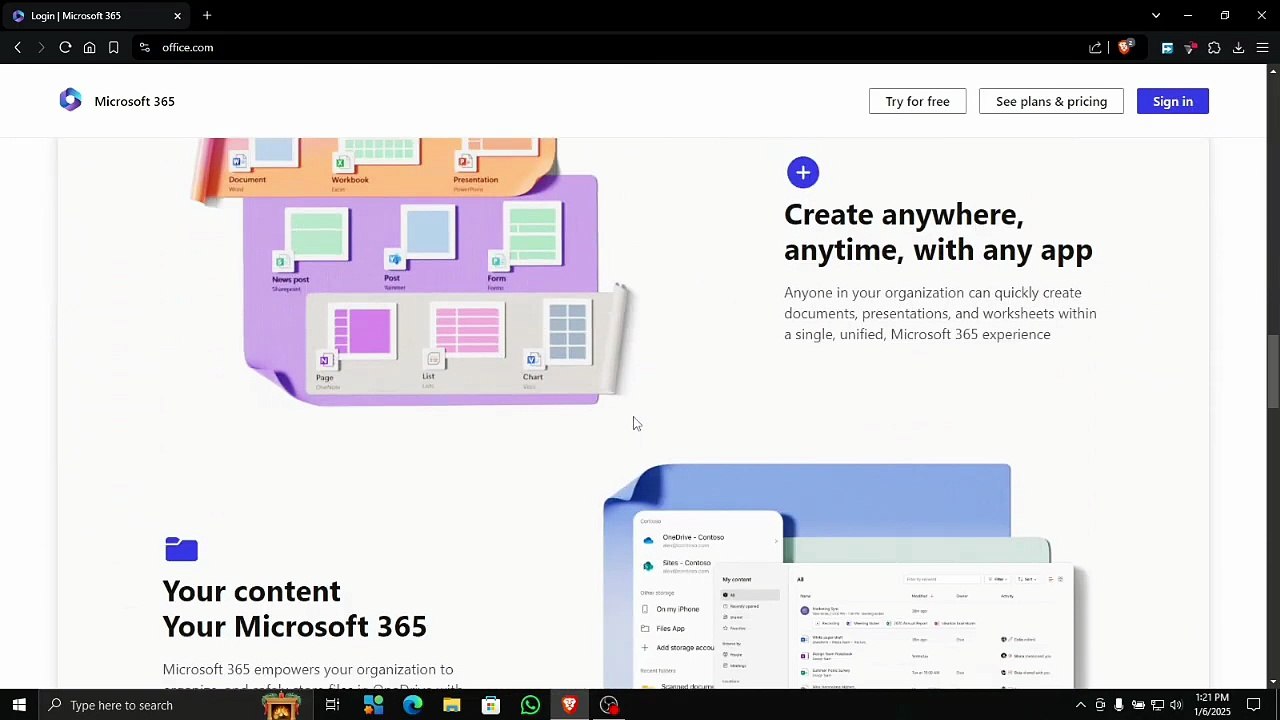Viewport: 1280px width, 720px height.
Task: Click the Microsoft 365 logo icon
Action: (70, 101)
